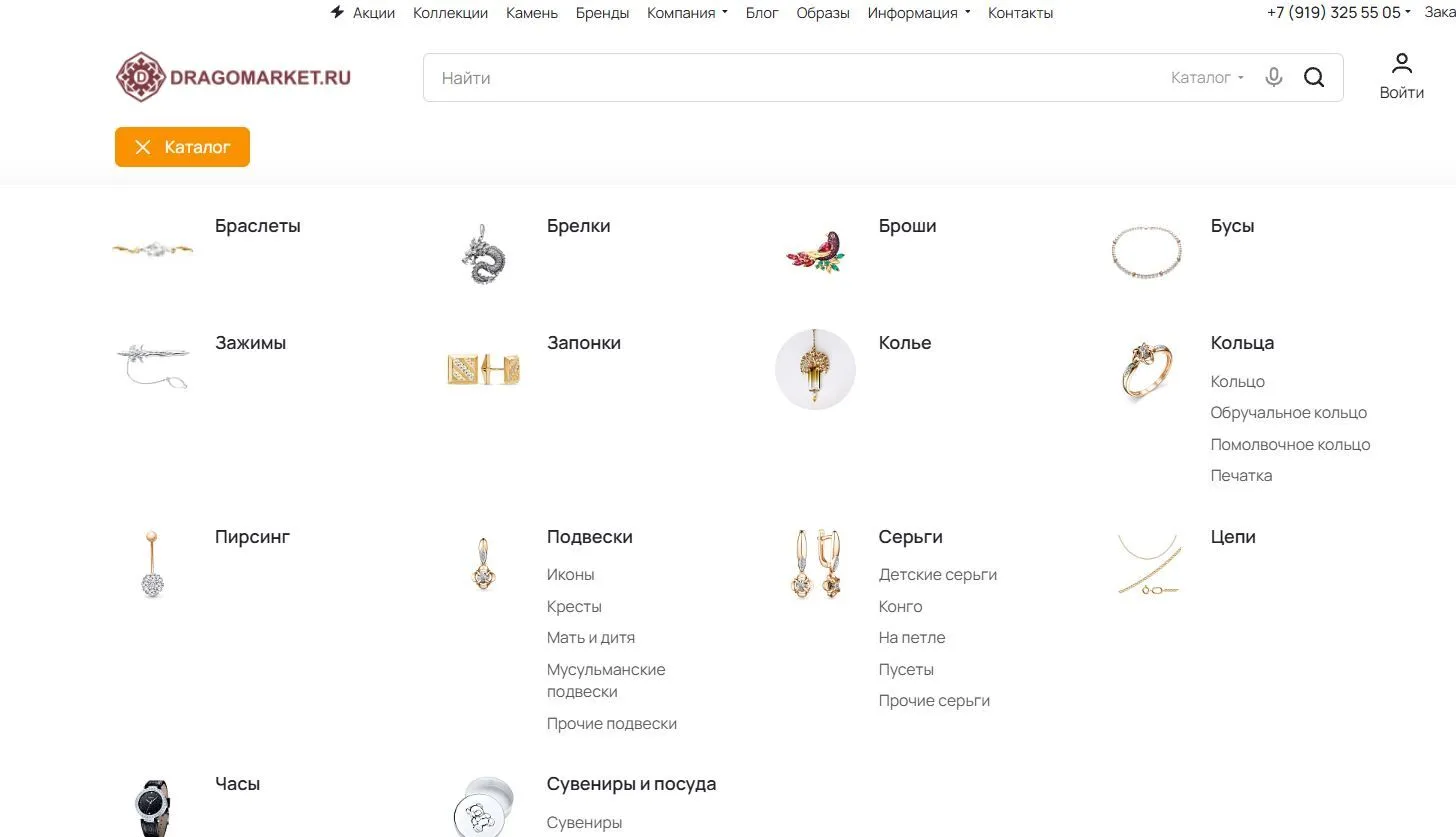The width and height of the screenshot is (1456, 837).
Task: Select the gold cufflinks Запонки image
Action: tap(483, 369)
